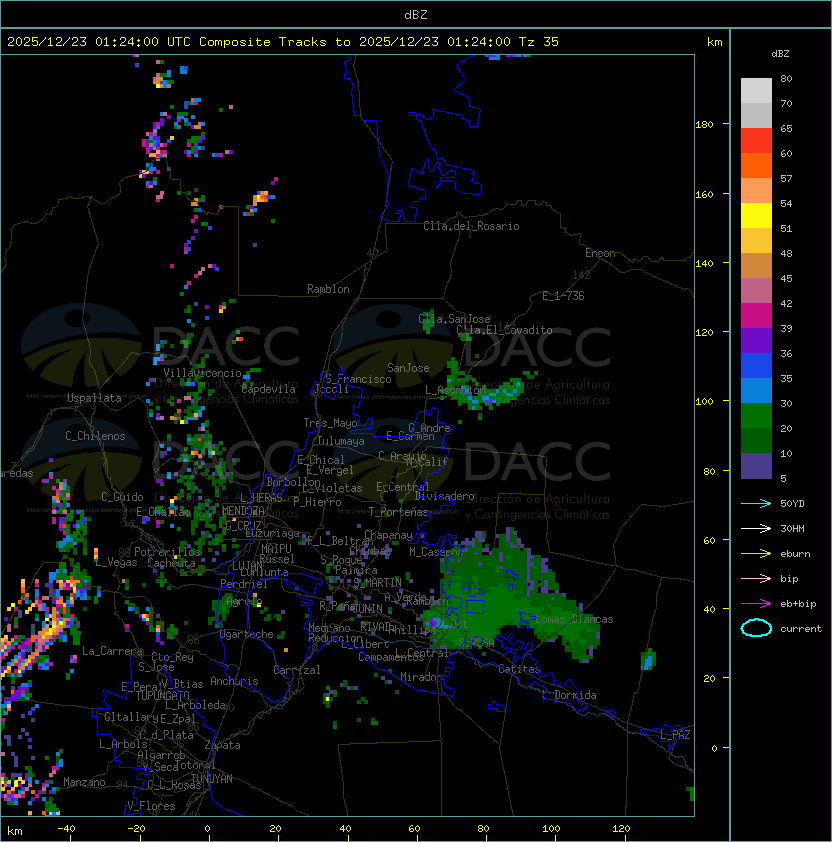
Task: Click the 'Cila.El_Cavadito' map label
Action: click(504, 330)
